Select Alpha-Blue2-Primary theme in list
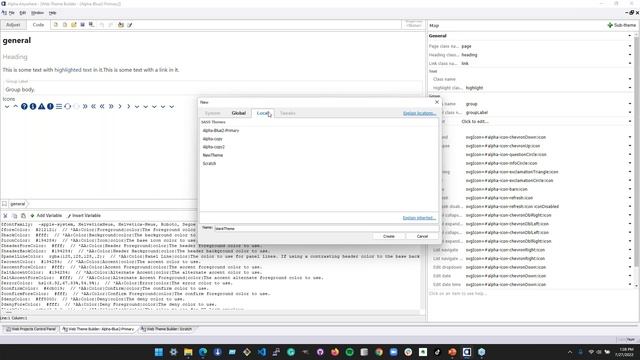 pos(221,131)
